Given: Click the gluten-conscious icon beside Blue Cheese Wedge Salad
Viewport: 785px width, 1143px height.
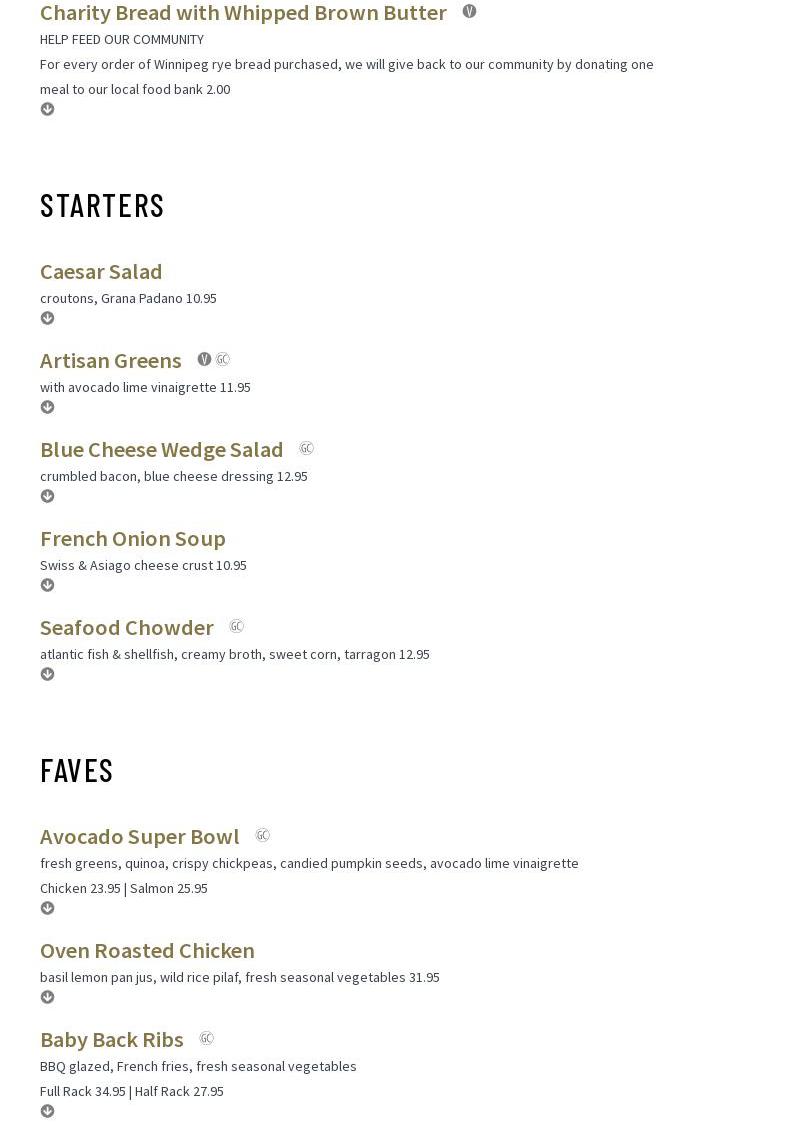Looking at the screenshot, I should pyautogui.click(x=306, y=448).
